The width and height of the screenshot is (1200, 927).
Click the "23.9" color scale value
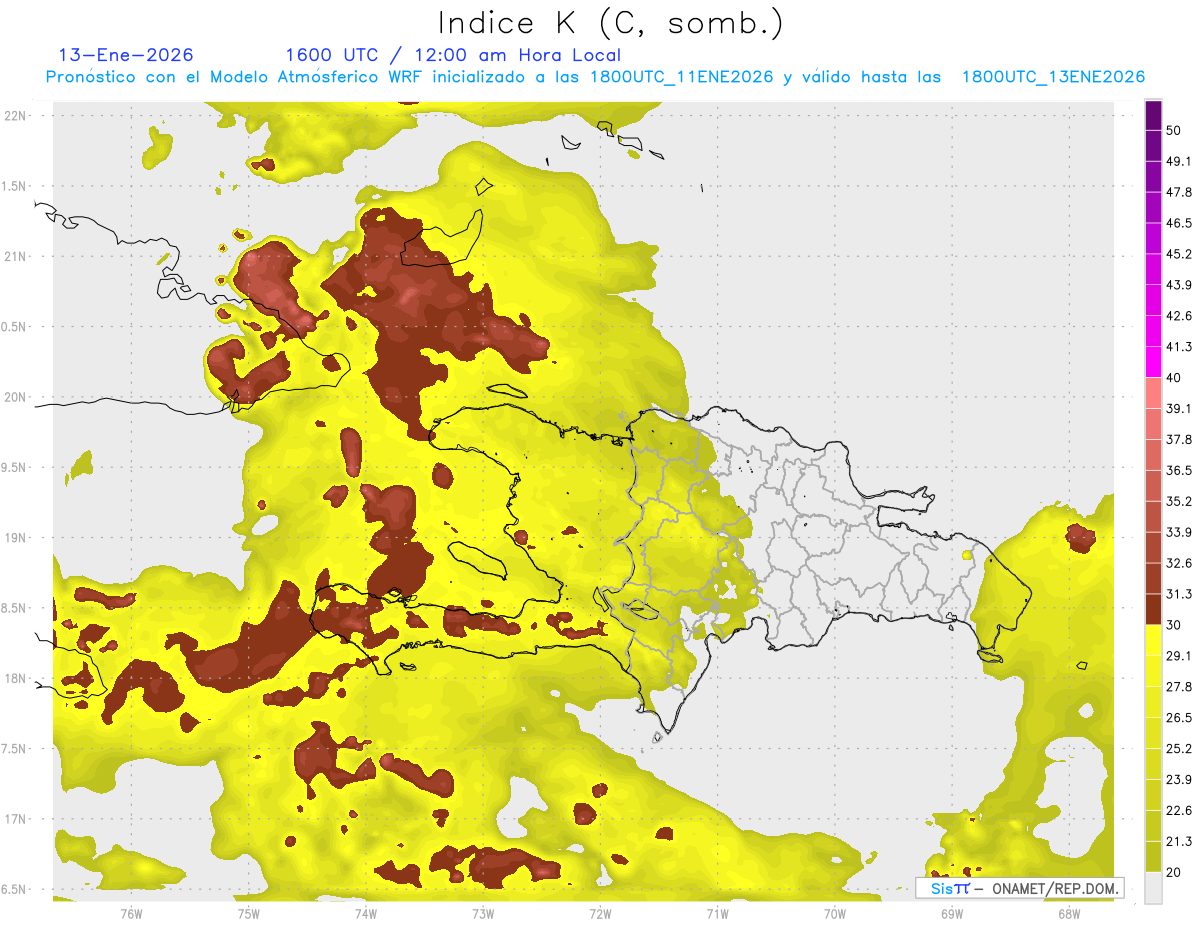pyautogui.click(x=1179, y=780)
